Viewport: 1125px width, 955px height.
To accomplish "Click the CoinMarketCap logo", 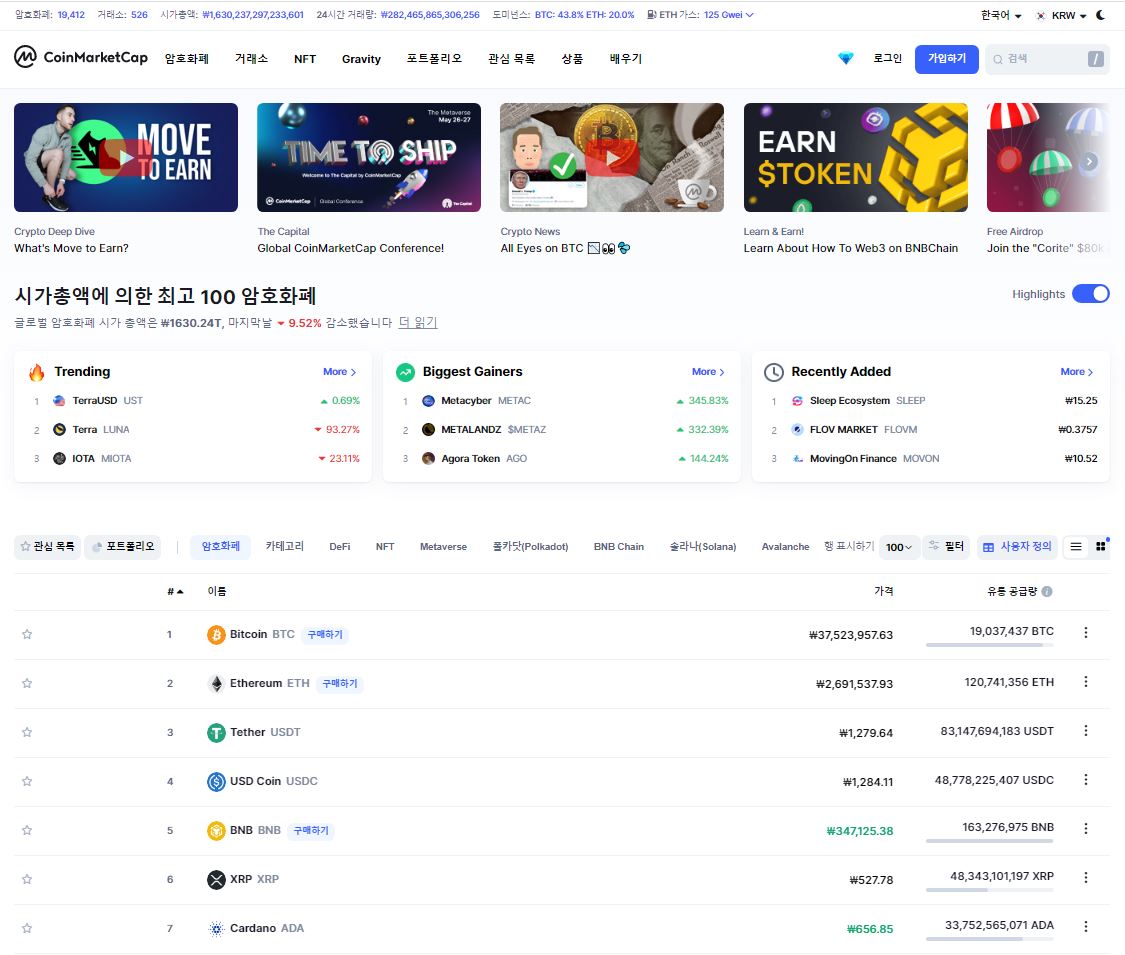I will [x=81, y=57].
